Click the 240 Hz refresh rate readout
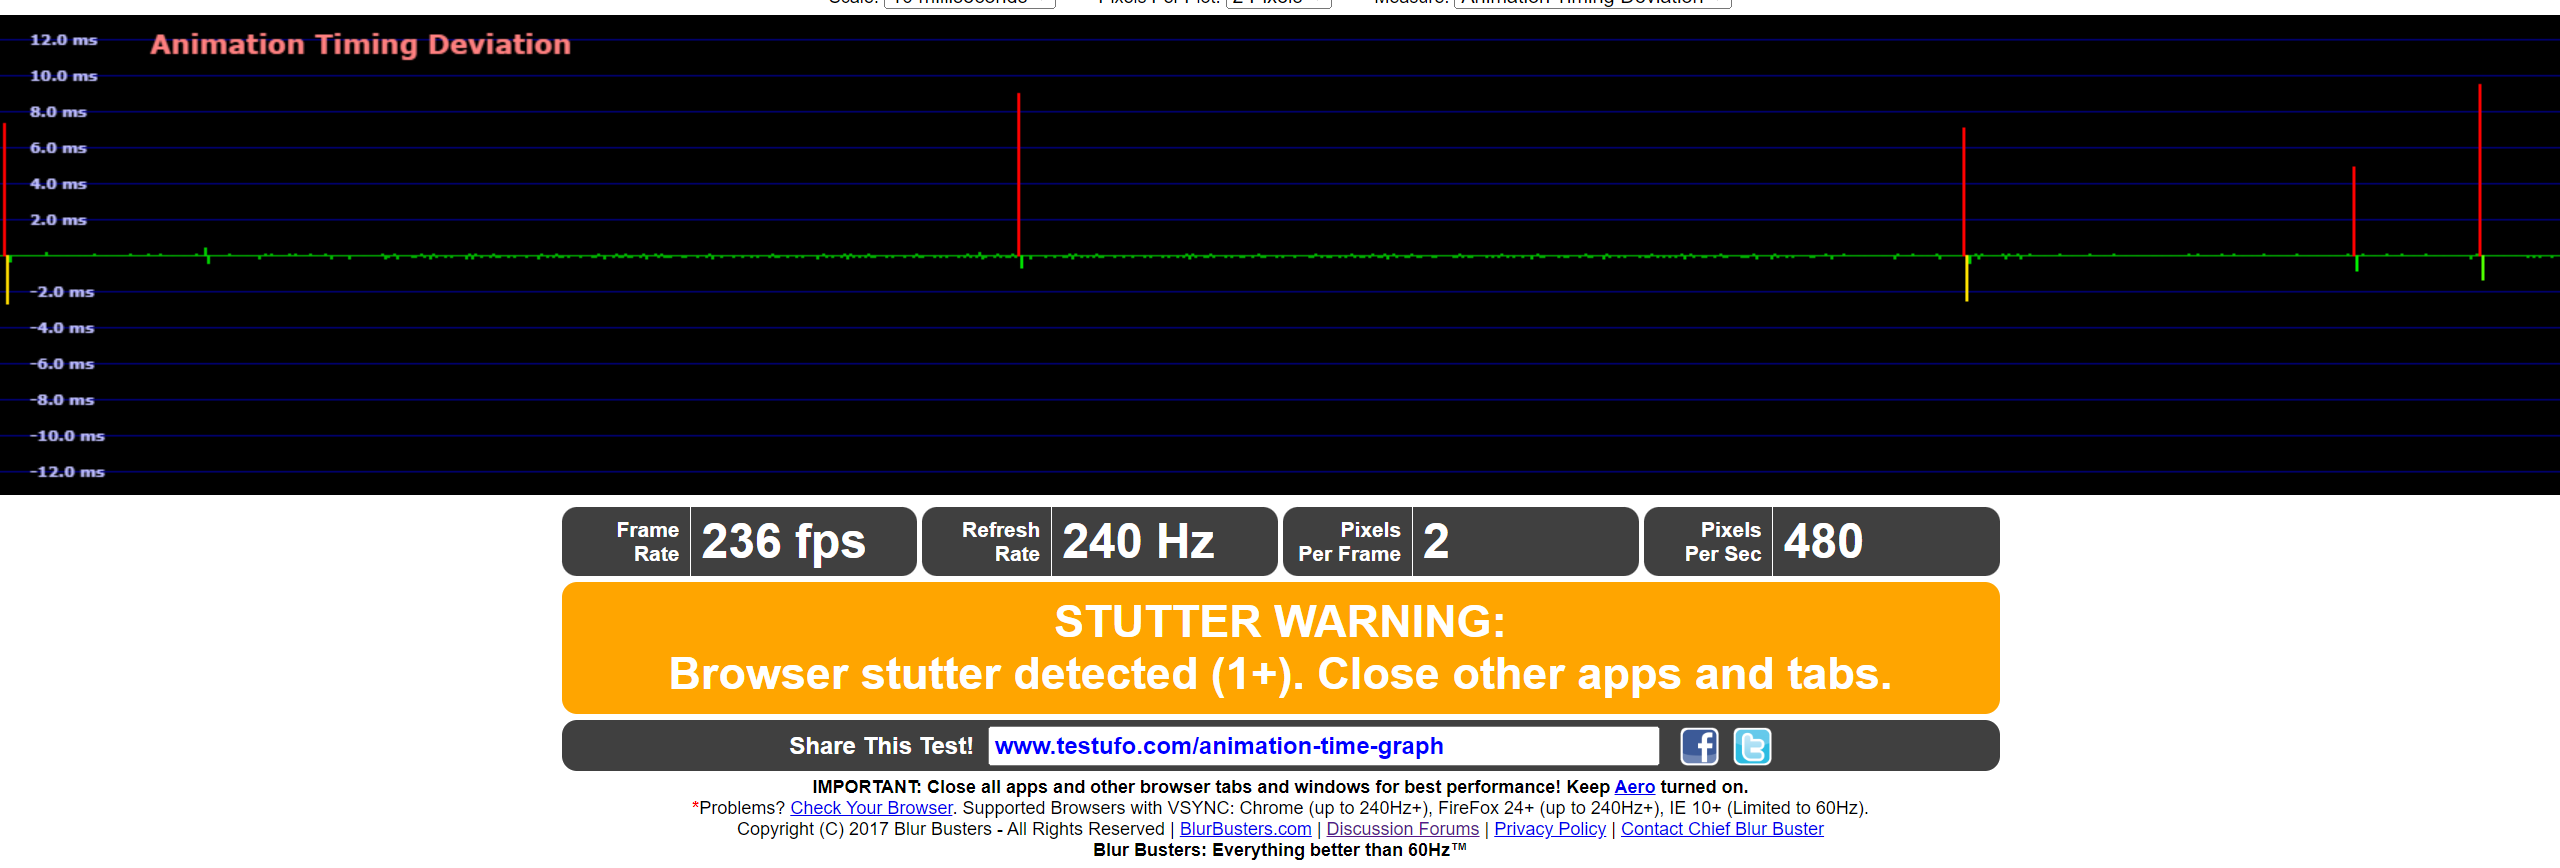Screen dimensions: 2560x868 click(x=1138, y=542)
